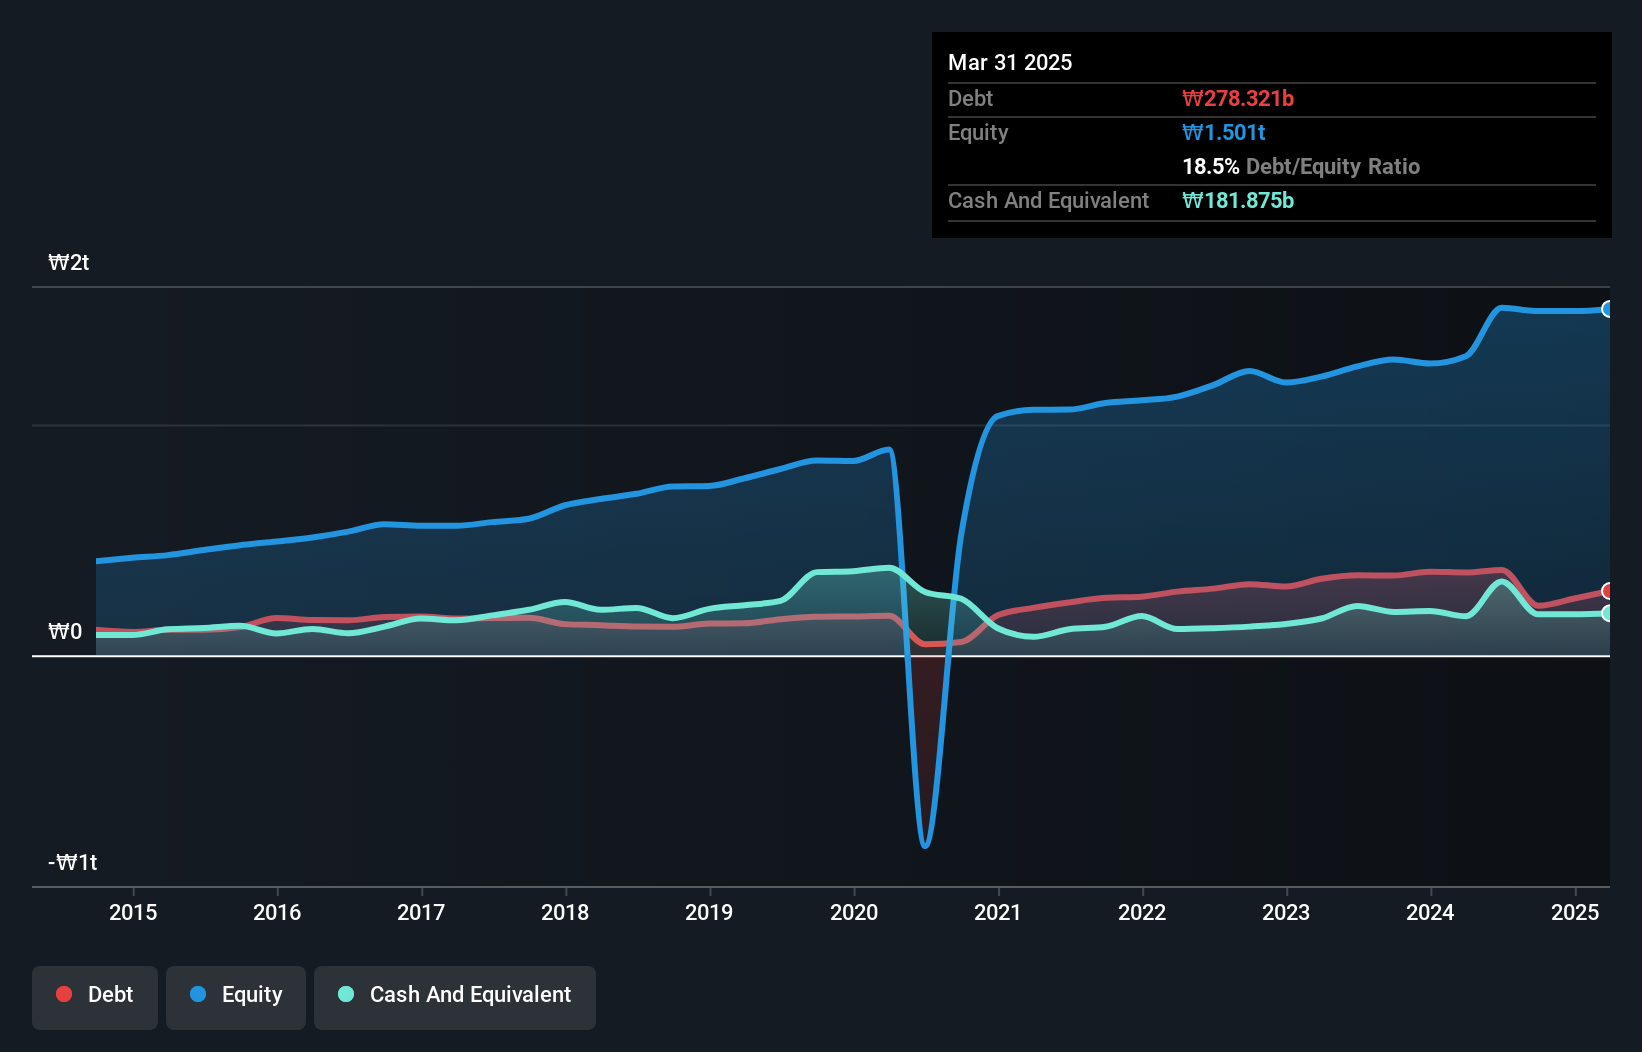Click the blue Equity endpoint marker on the chart
Screen dimensions: 1642x1052
(1607, 309)
